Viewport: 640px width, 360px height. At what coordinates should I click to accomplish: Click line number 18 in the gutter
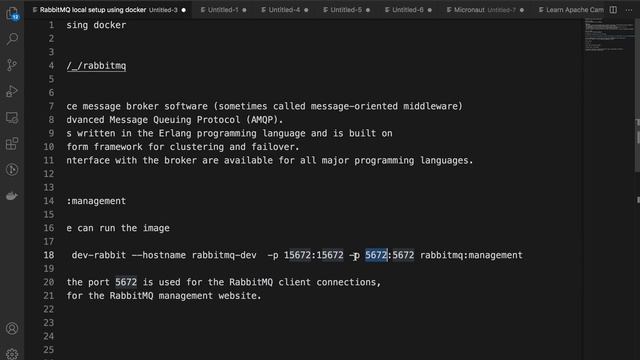[49, 255]
